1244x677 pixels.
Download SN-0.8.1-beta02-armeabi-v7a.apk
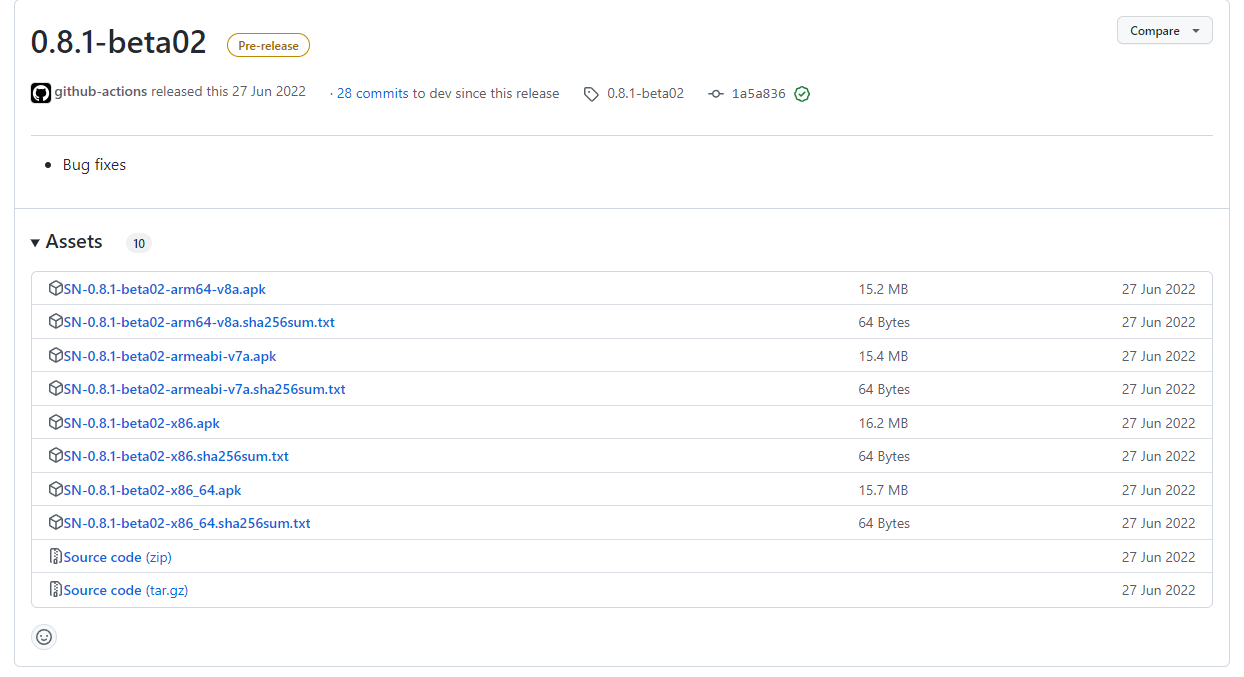[x=170, y=356]
